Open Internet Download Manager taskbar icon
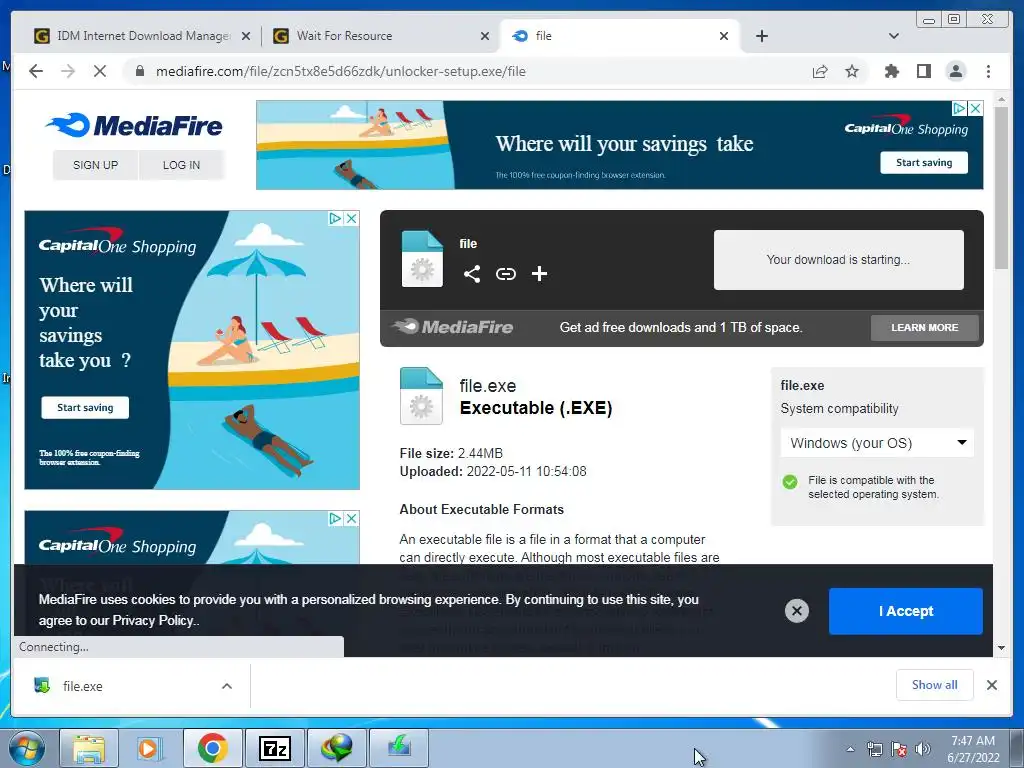The height and width of the screenshot is (768, 1024). click(336, 748)
